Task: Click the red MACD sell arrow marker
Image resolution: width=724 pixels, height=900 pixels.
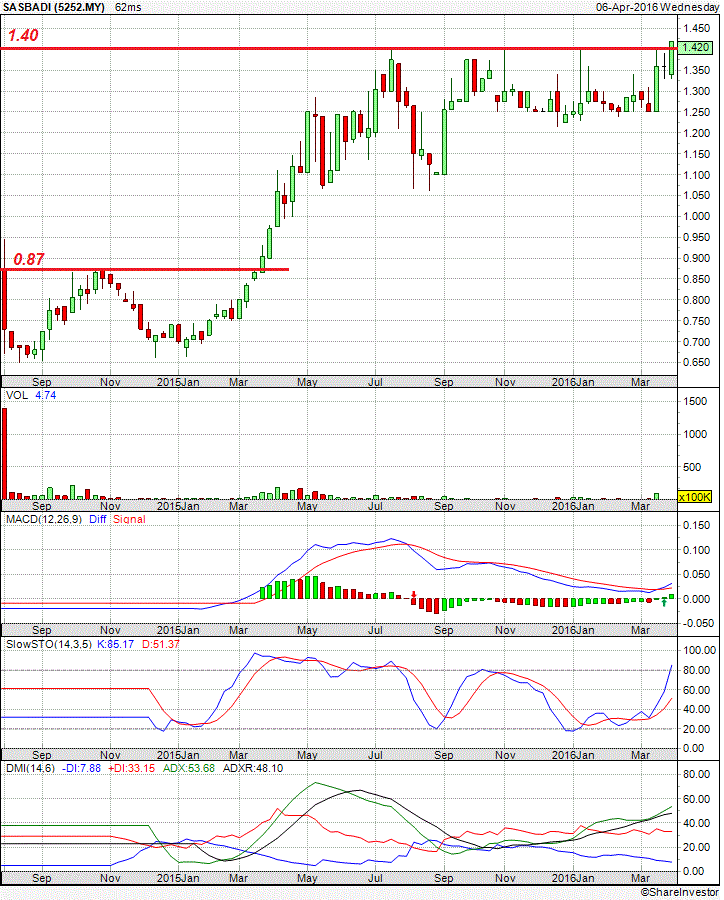Action: click(x=413, y=595)
